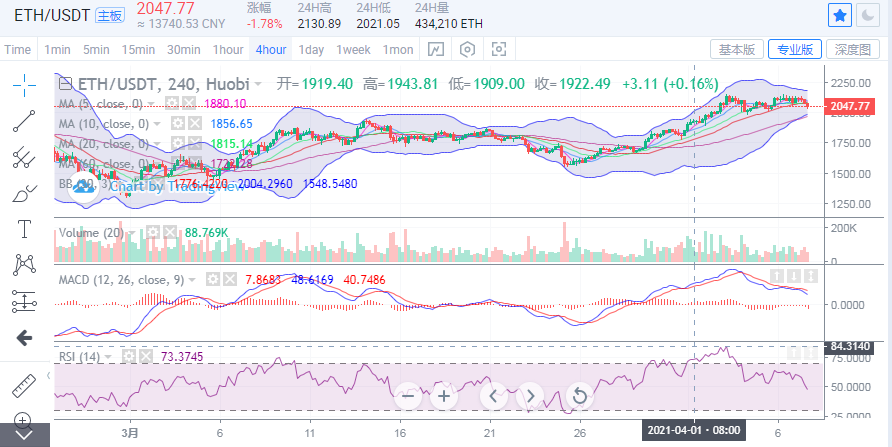Select the 15min interval tab
The image size is (892, 447).
click(138, 49)
